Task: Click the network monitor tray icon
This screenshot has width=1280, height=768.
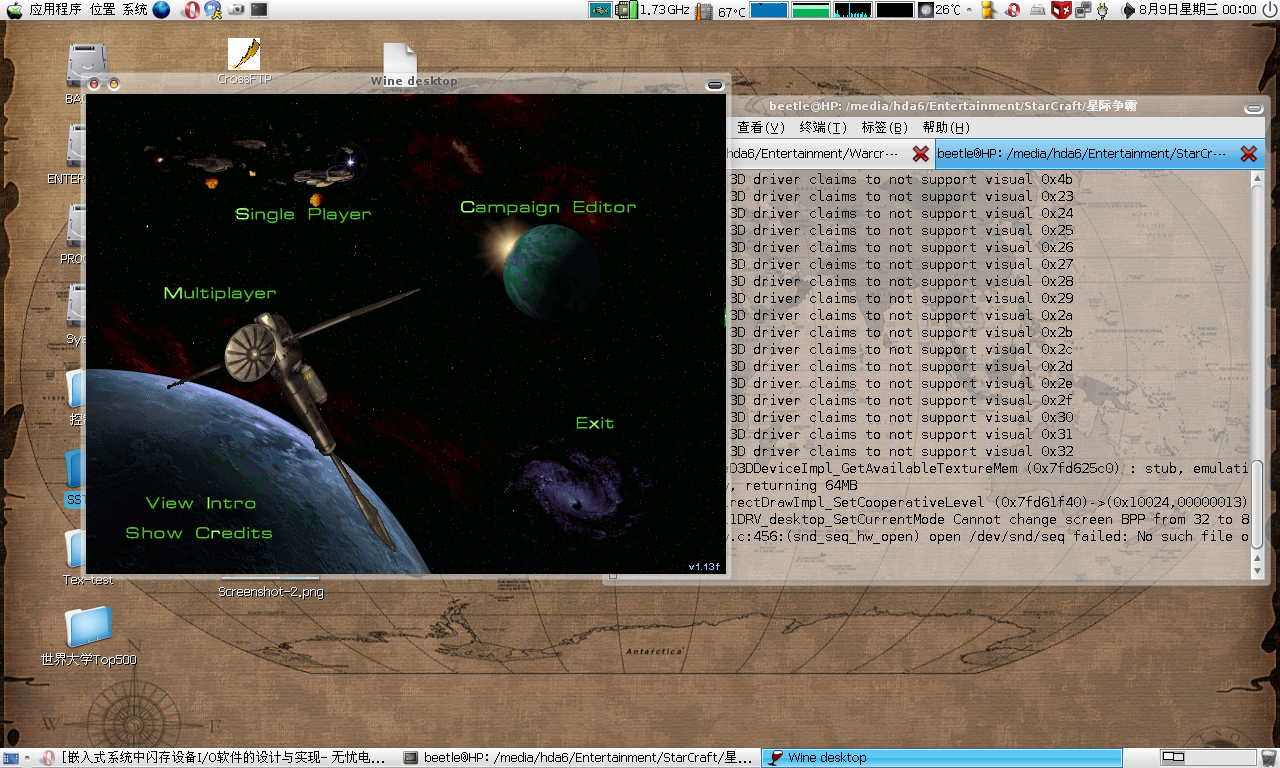Action: coord(1081,10)
